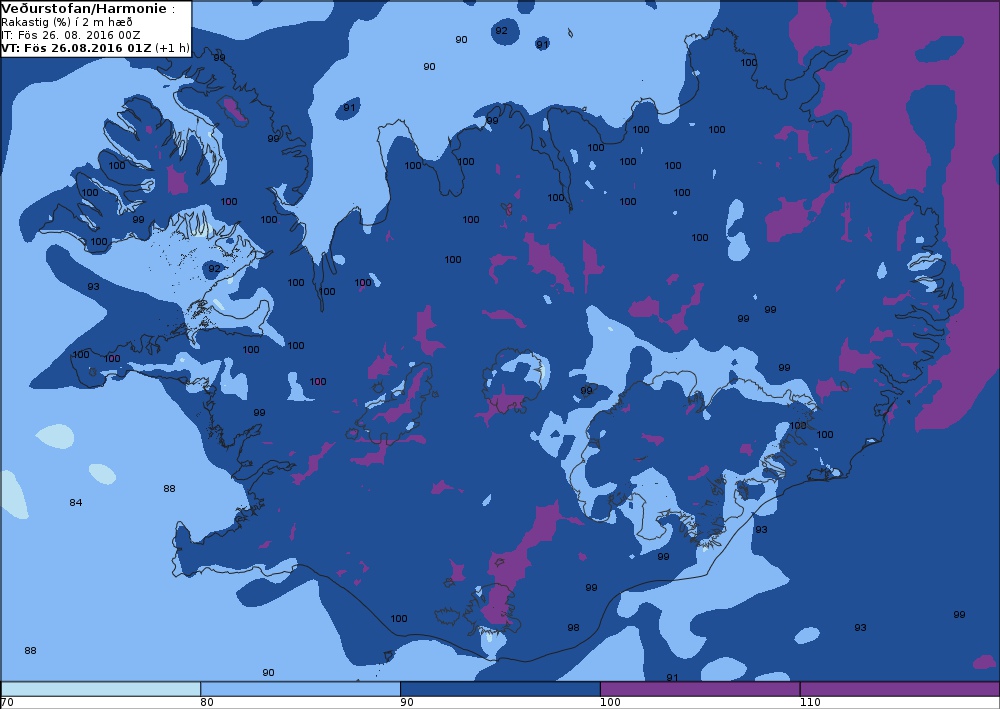
Task: Click the "VT: Fös 26.08.2016 01Z" valid time
Action: (x=77, y=48)
